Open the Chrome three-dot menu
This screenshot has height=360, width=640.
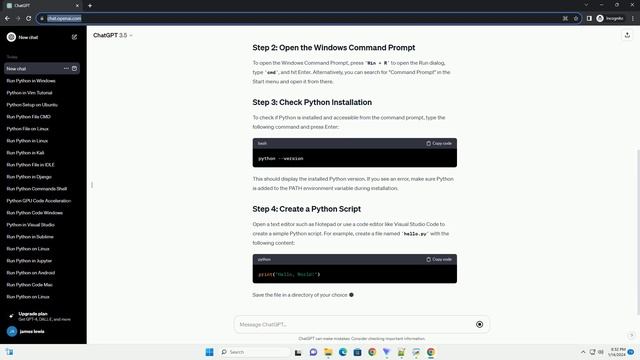[x=633, y=18]
